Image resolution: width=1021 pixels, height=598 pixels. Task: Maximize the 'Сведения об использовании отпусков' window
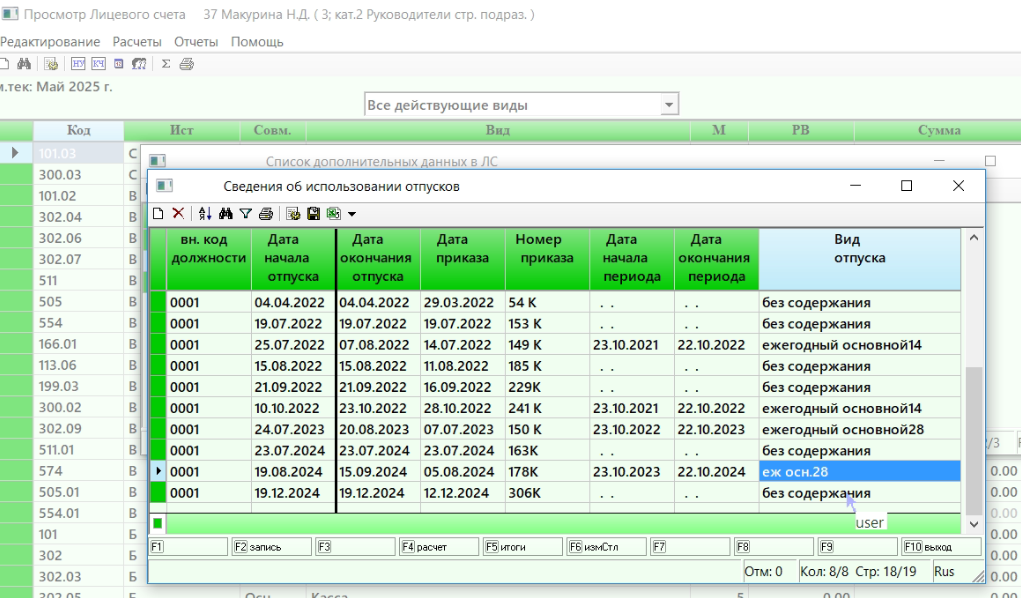coord(906,186)
